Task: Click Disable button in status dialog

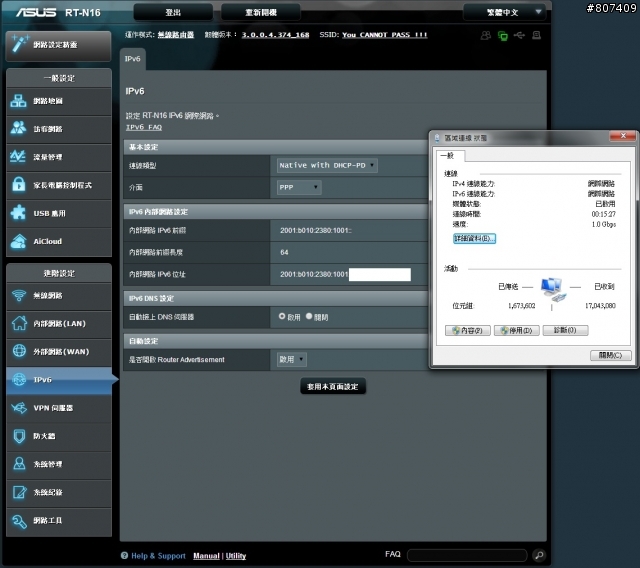Action: click(516, 331)
